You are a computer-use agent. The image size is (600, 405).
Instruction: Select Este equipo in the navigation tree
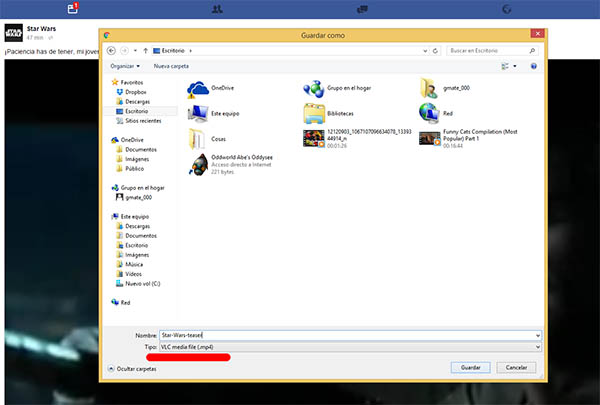click(x=135, y=216)
